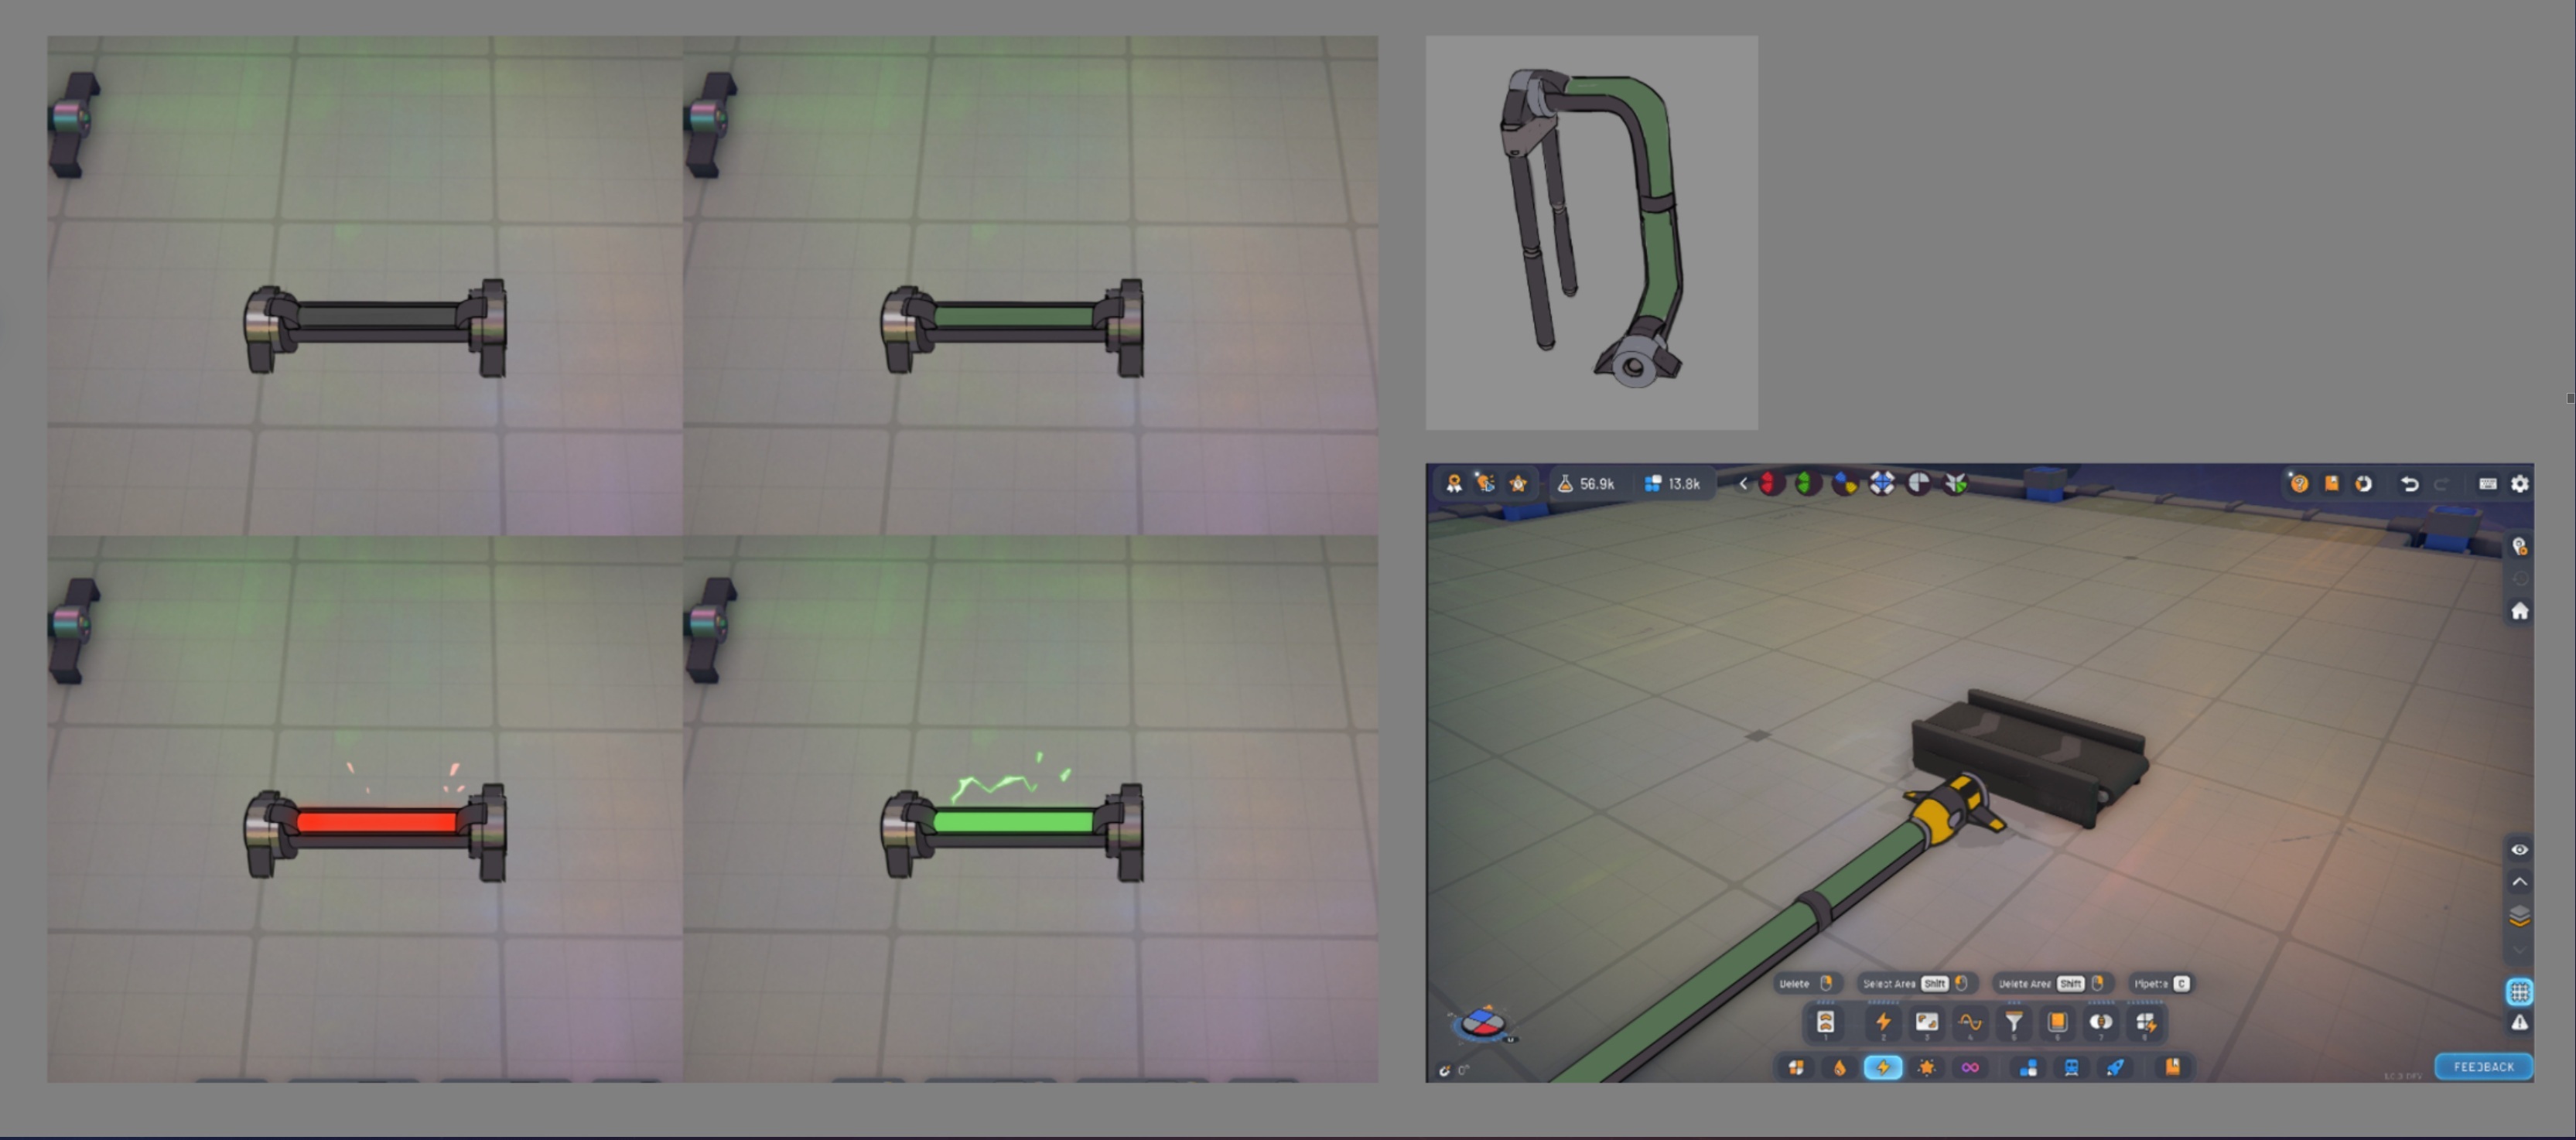
Task: Collapse the shape list with the left chevron
Action: [x=1743, y=484]
